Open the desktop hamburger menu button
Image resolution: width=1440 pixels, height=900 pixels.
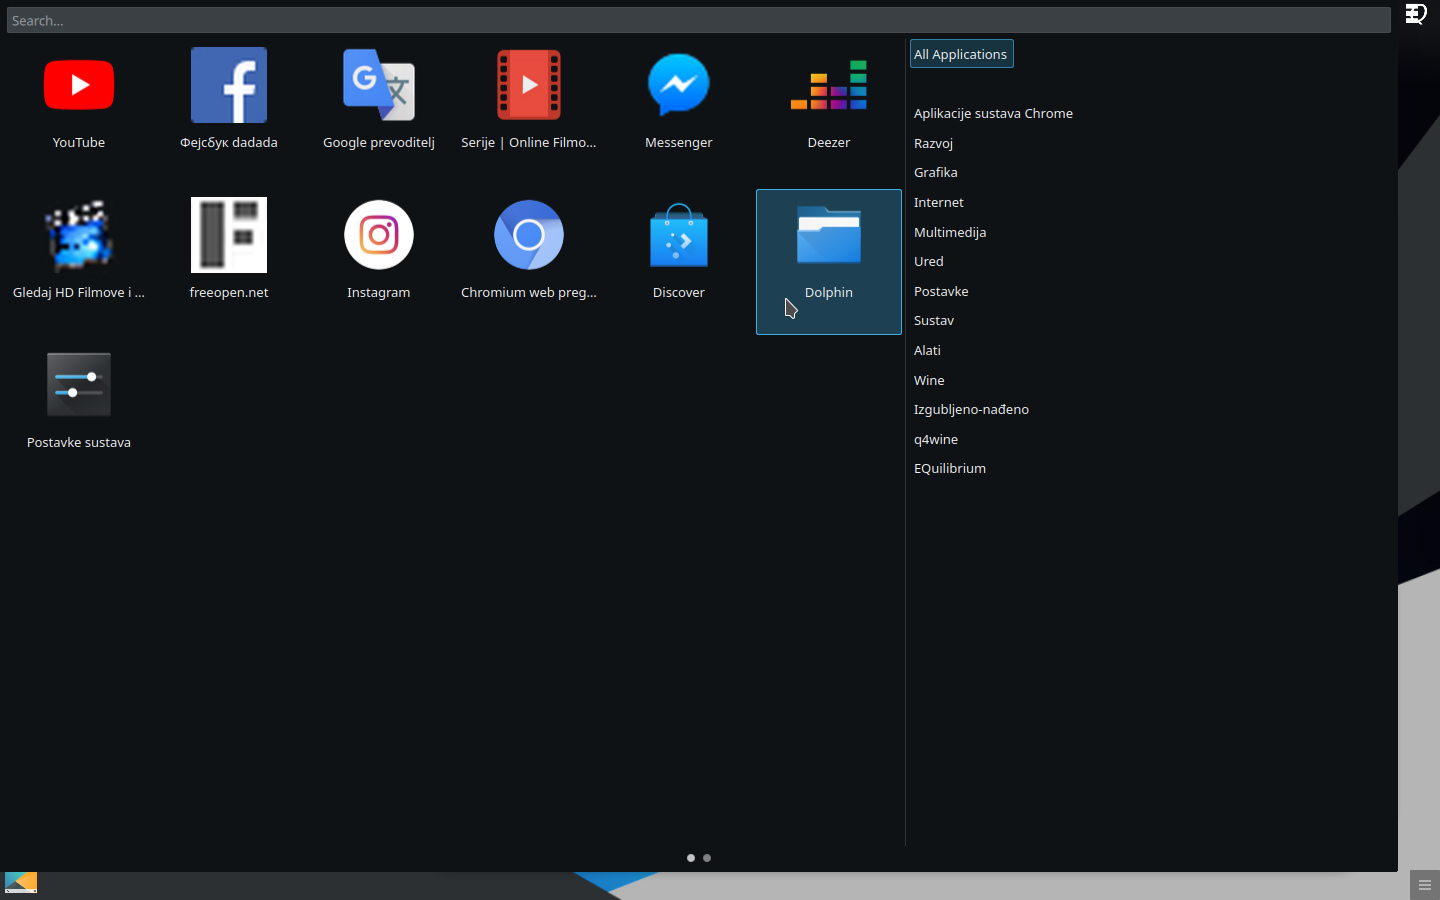[1425, 885]
